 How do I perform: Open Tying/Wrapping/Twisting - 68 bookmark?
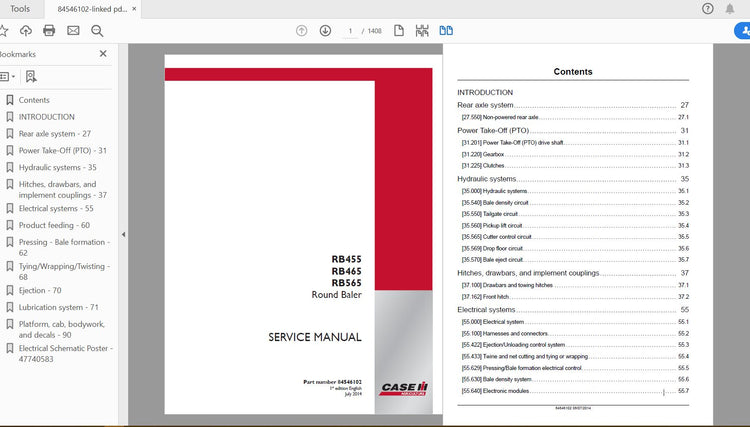[64, 271]
